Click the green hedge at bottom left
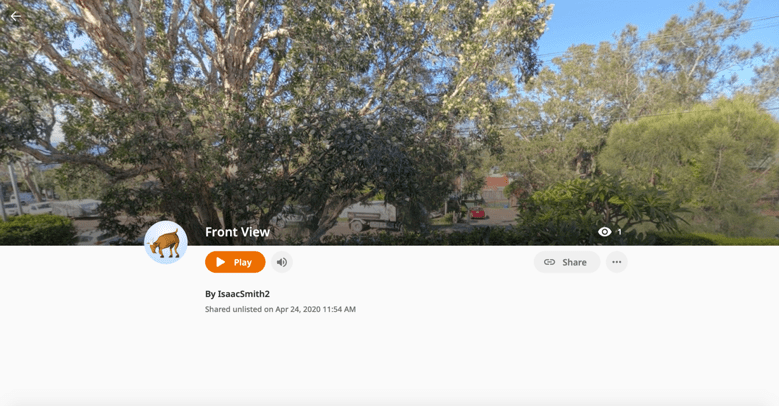Viewport: 779px width, 406px height. coord(37,230)
